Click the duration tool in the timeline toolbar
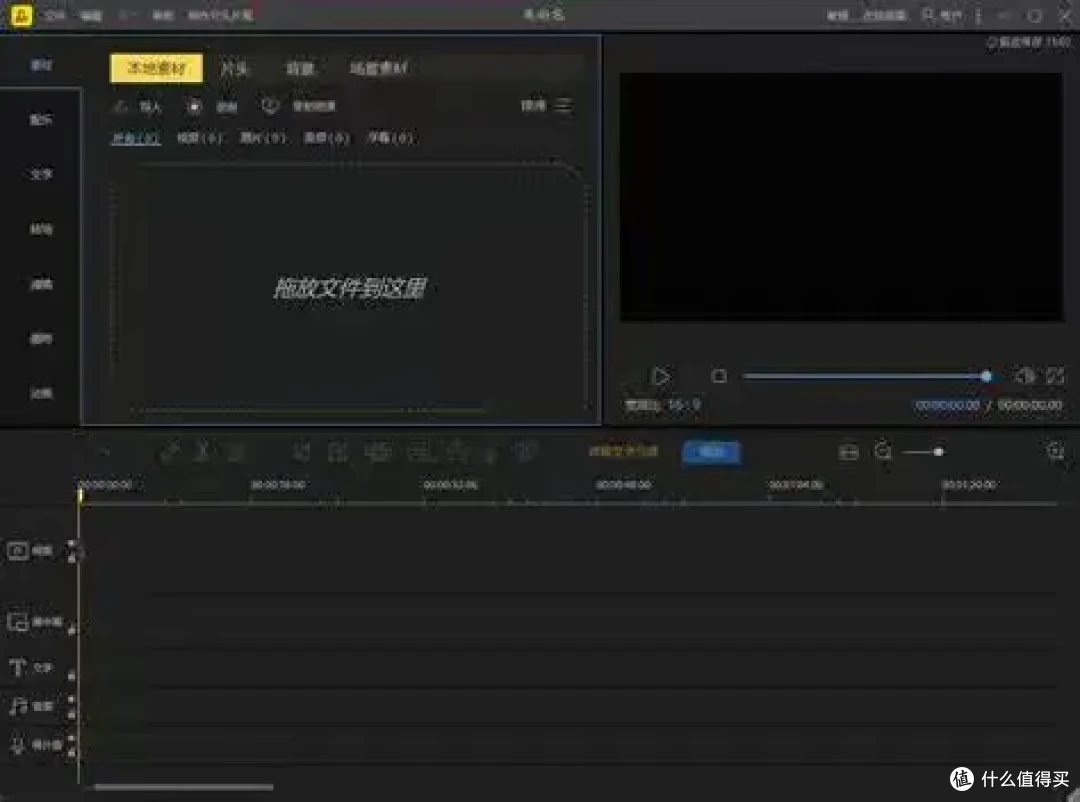This screenshot has height=802, width=1080. click(458, 452)
